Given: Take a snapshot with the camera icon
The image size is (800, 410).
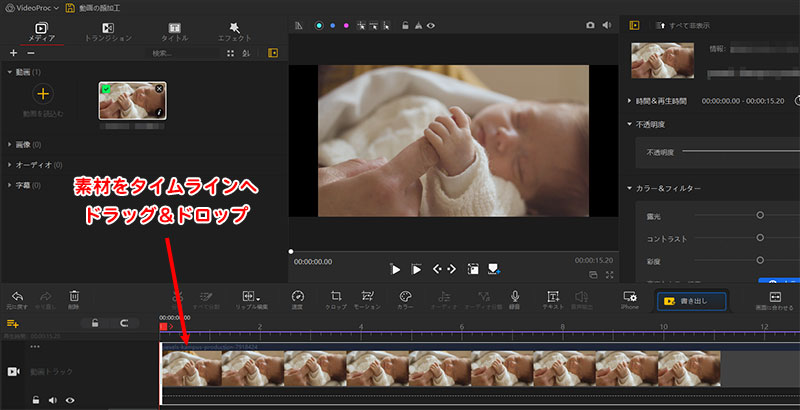Looking at the screenshot, I should click(x=590, y=25).
